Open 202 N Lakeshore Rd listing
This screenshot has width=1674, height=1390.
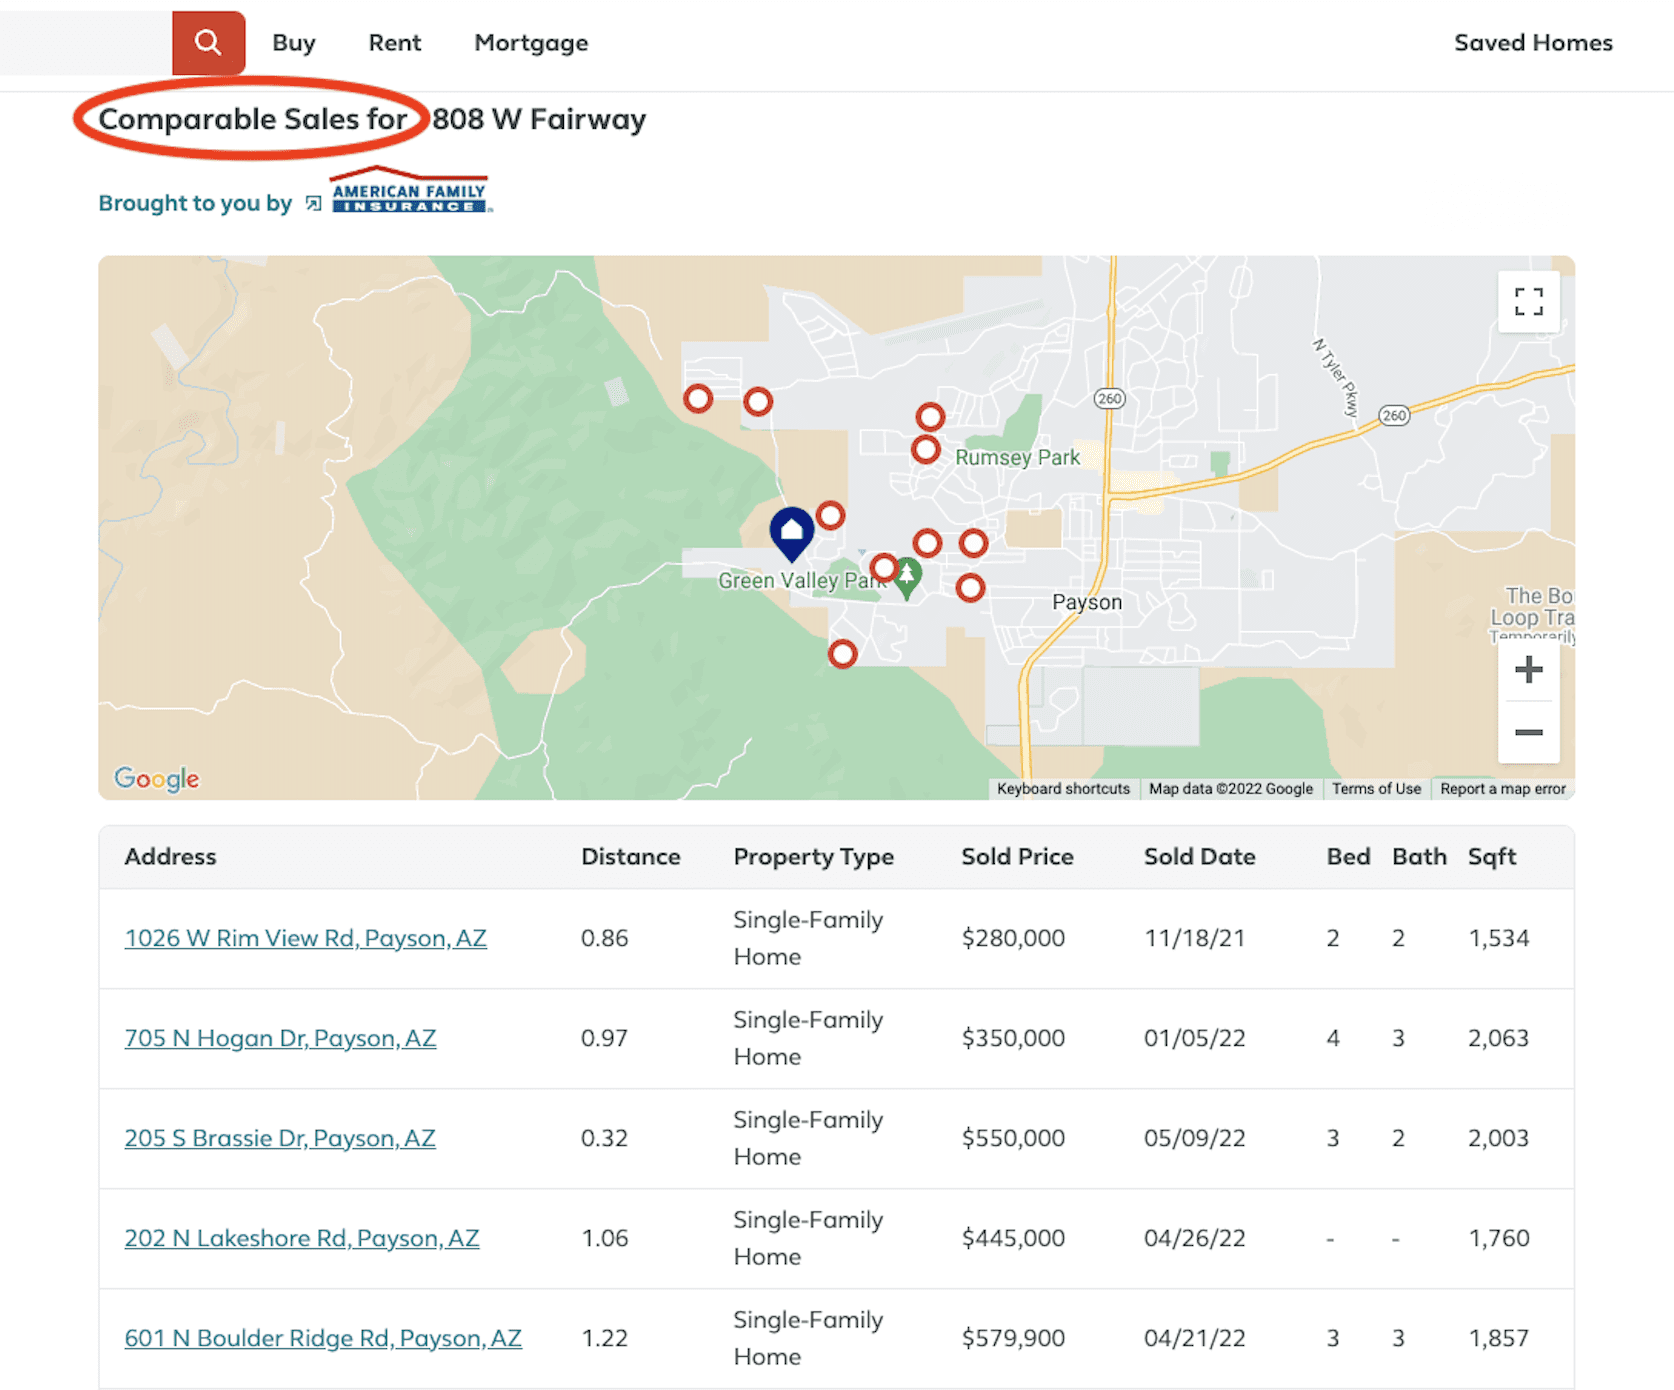click(x=301, y=1238)
